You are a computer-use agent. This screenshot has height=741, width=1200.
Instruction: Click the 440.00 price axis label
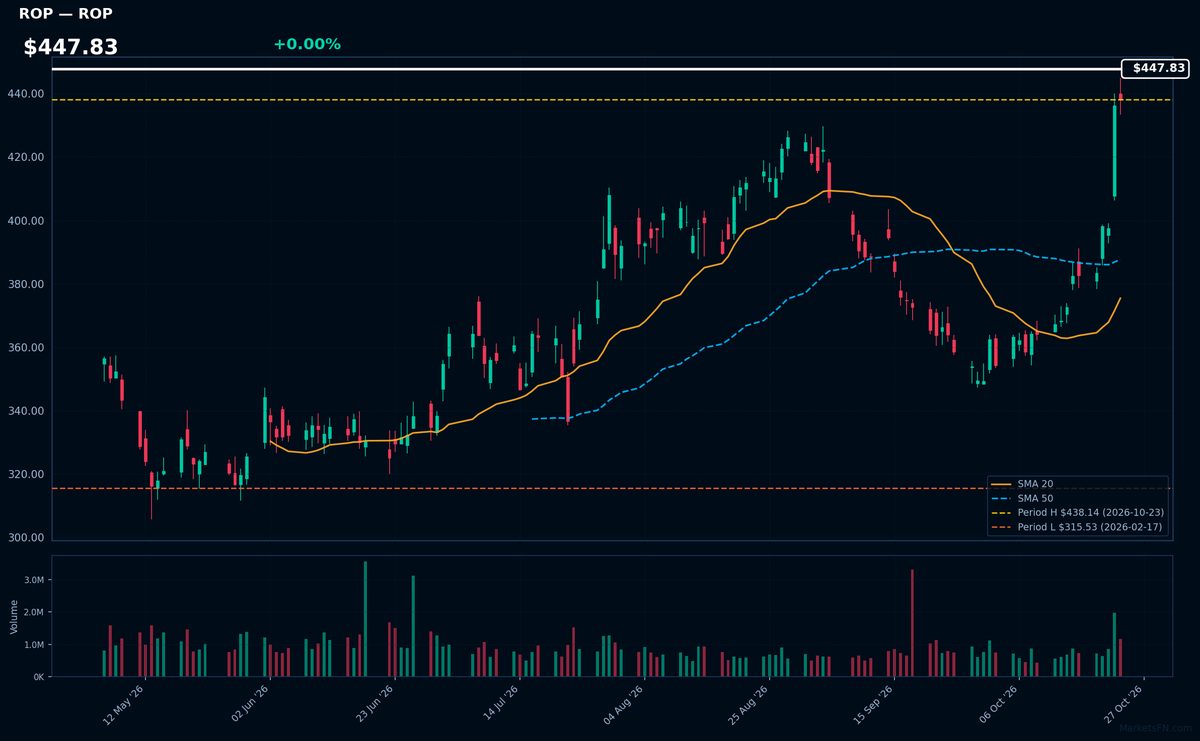[28, 94]
